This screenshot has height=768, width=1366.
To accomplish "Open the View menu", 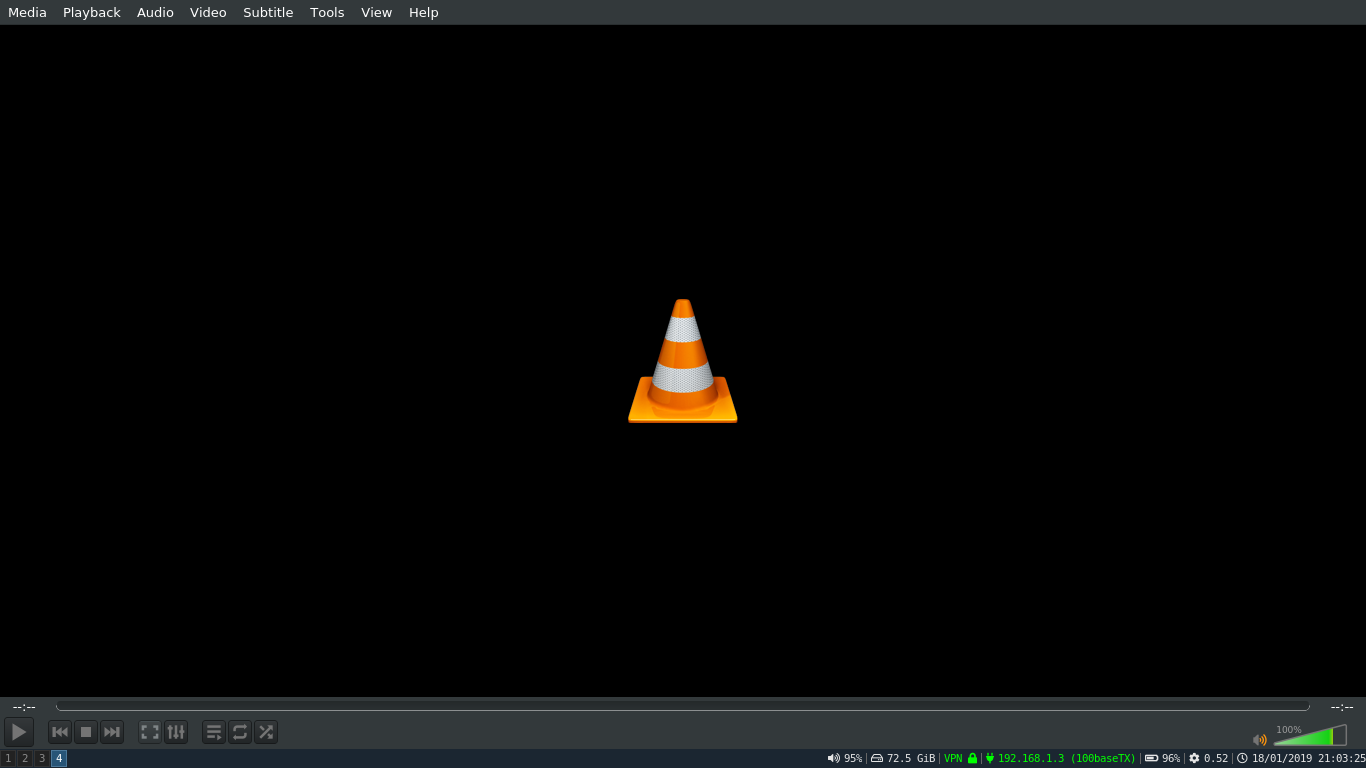I will (x=377, y=12).
